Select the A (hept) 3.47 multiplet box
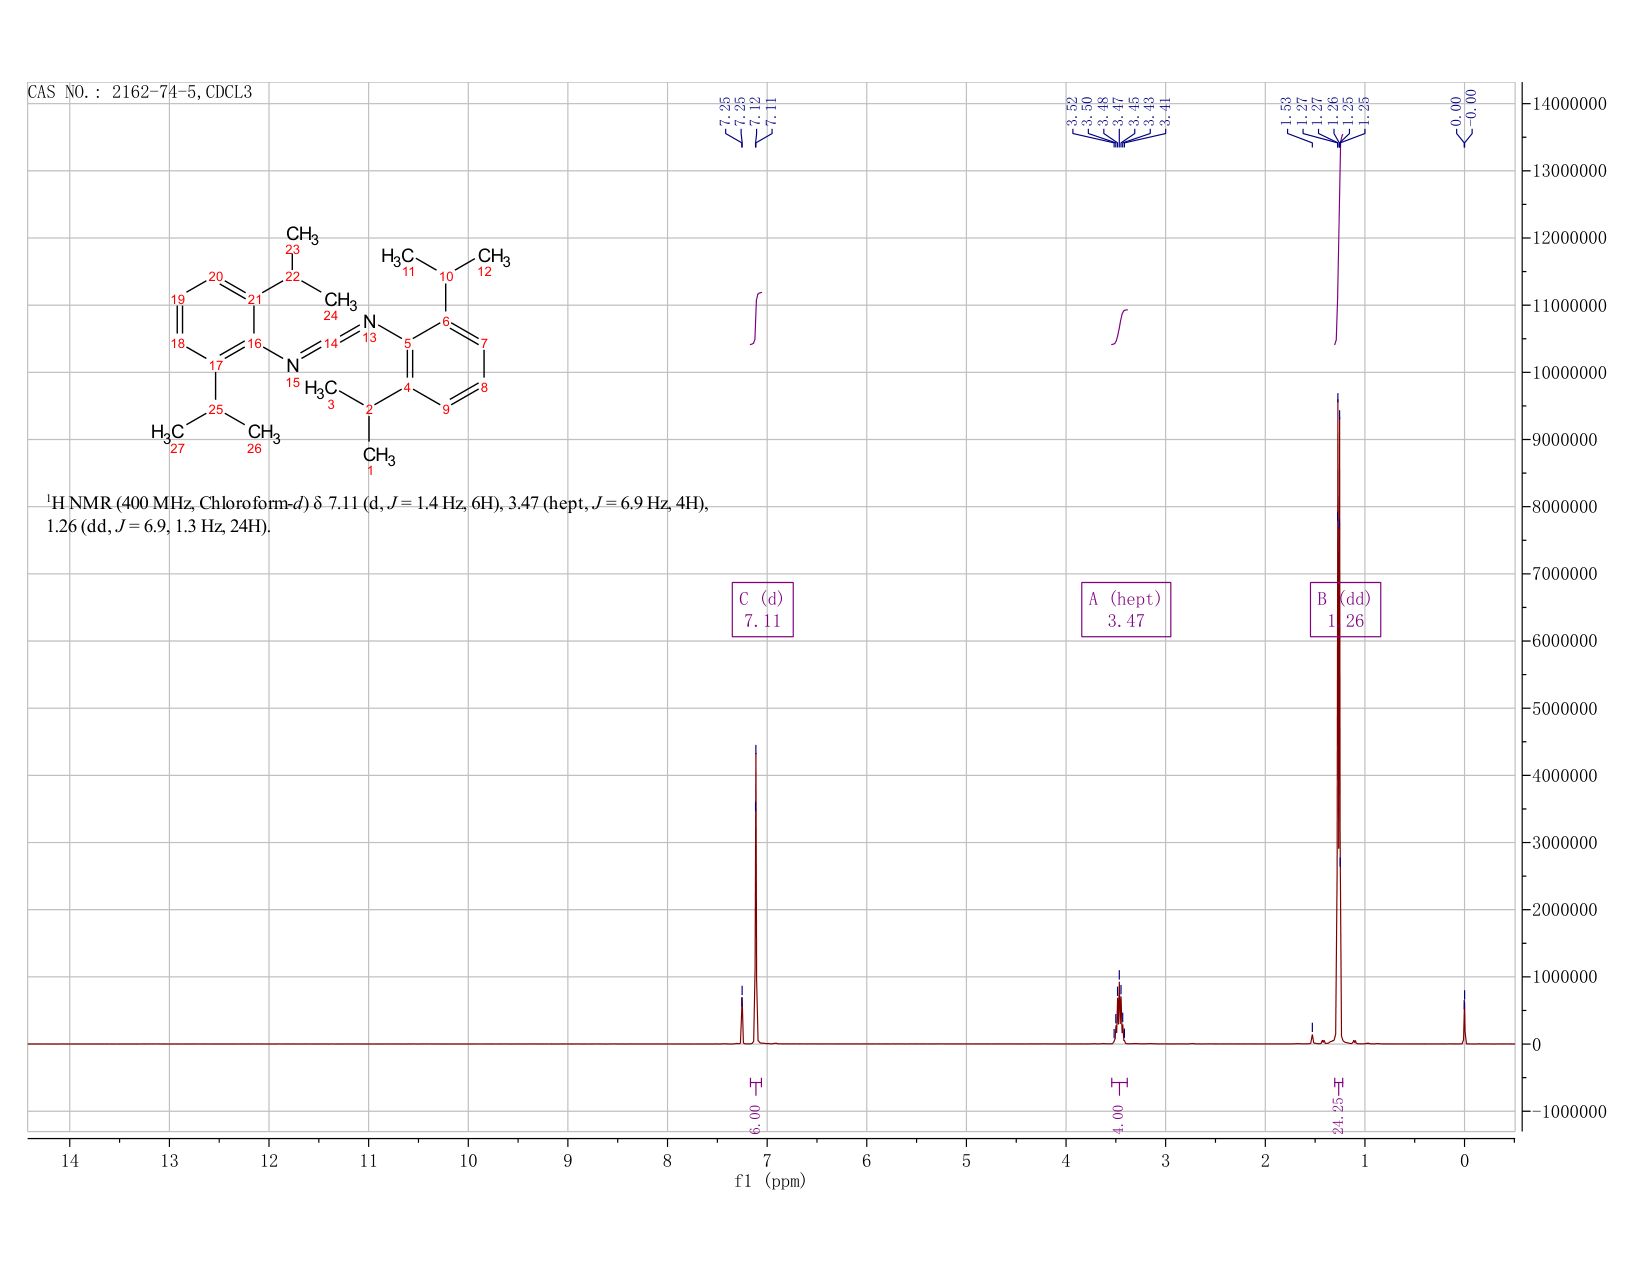Image resolution: width=1650 pixels, height=1275 pixels. 1126,610
